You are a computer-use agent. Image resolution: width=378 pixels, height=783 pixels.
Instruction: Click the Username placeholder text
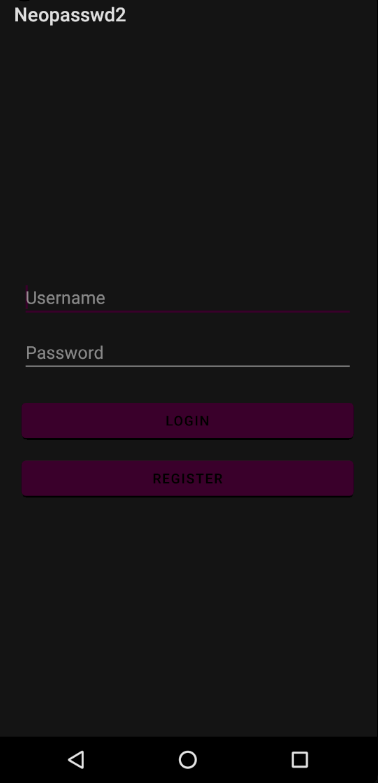pos(65,298)
